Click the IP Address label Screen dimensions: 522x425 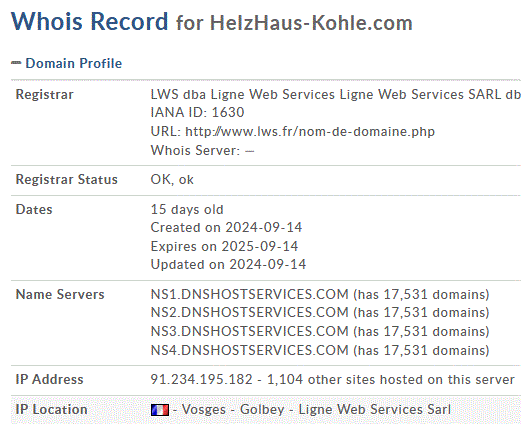pos(49,379)
